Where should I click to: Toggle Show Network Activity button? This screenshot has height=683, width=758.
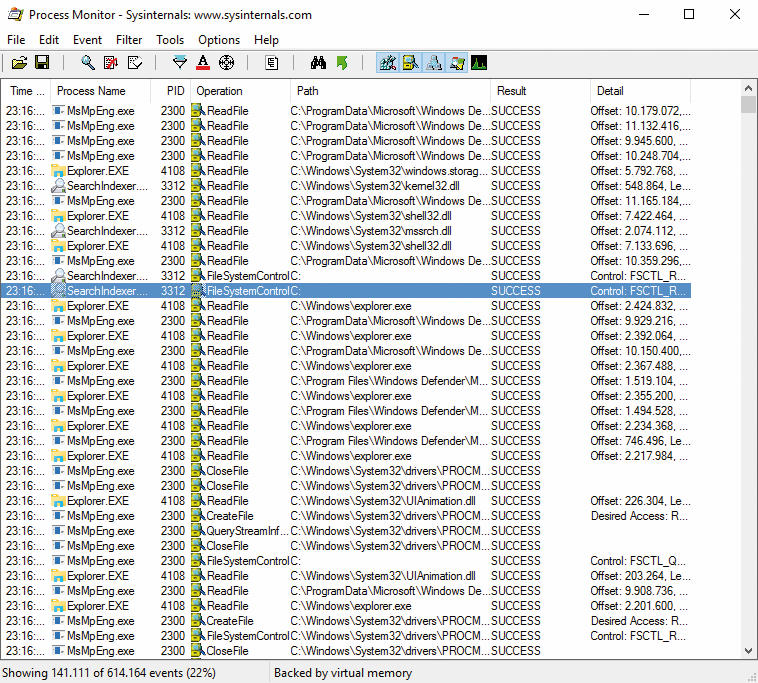click(x=434, y=63)
